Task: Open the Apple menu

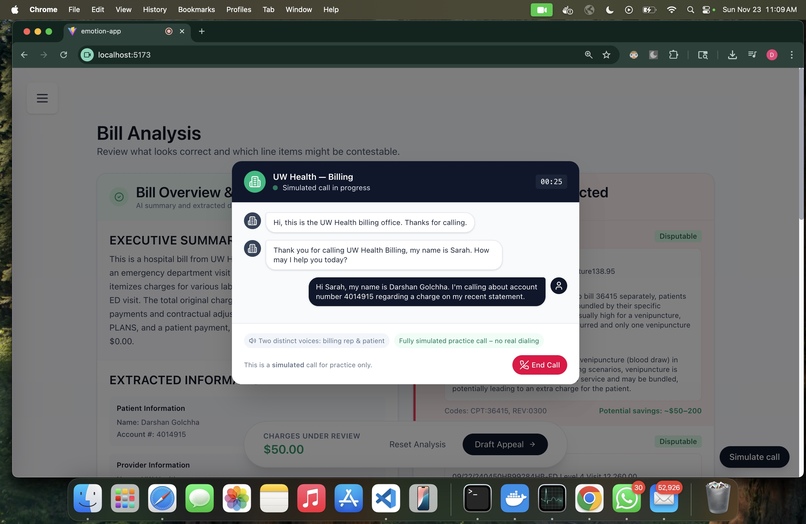Action: click(x=14, y=9)
